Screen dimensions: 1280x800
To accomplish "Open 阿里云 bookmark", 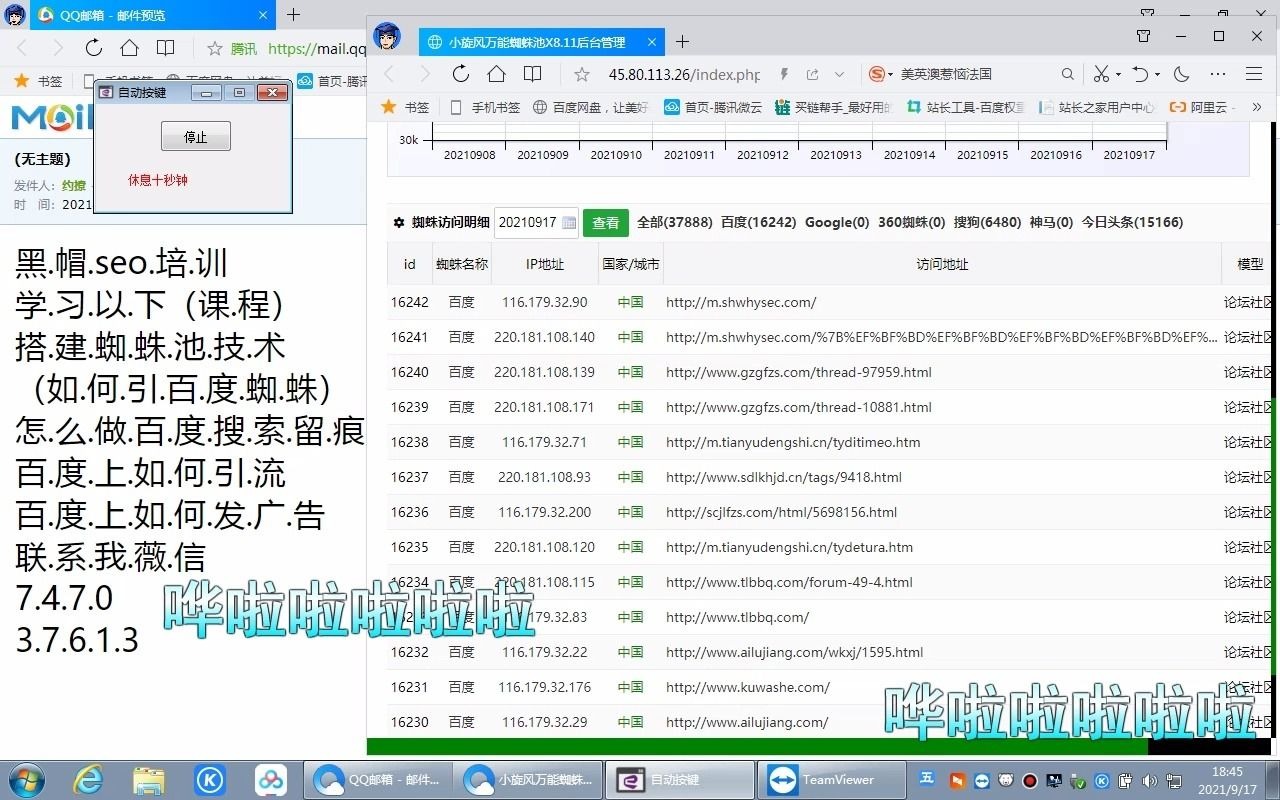I will [x=1198, y=107].
